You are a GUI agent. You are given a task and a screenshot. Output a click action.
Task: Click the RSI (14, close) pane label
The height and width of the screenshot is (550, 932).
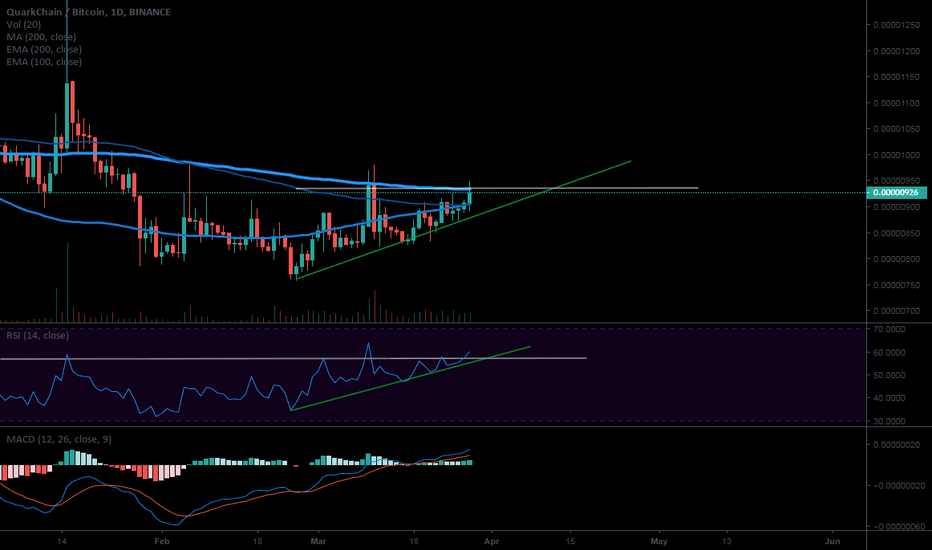[37, 335]
